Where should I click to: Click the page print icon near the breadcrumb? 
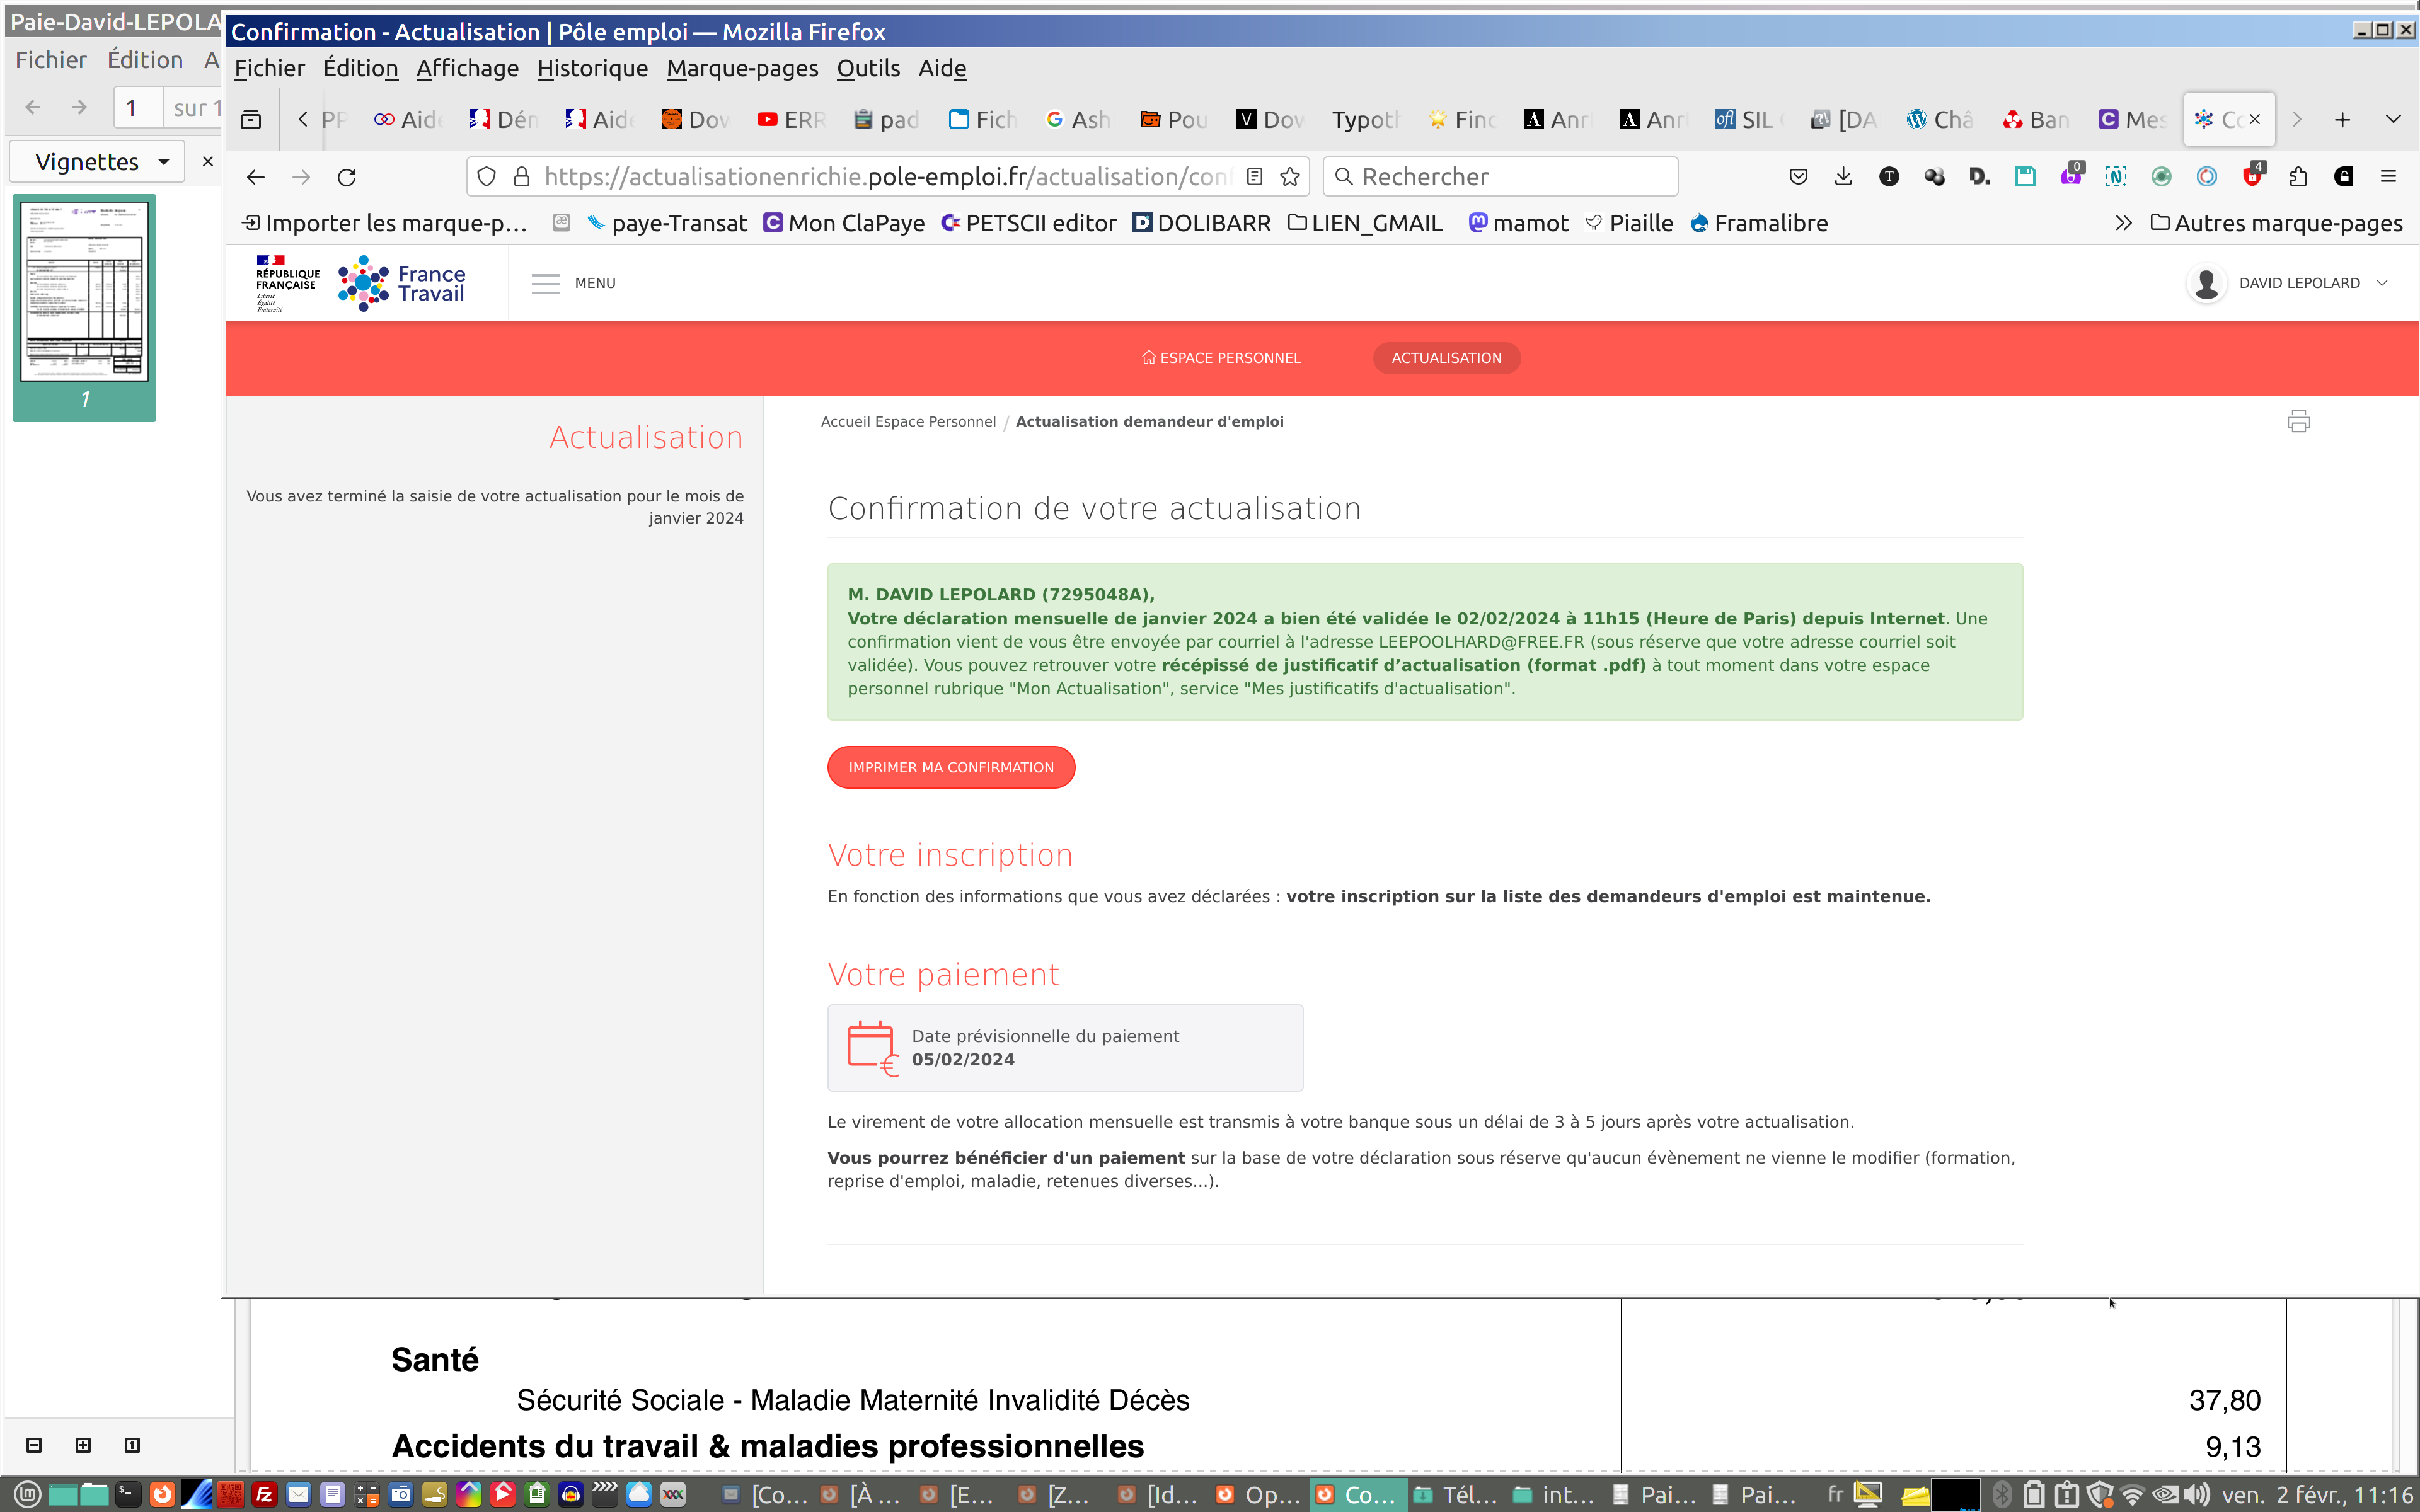(x=2298, y=421)
